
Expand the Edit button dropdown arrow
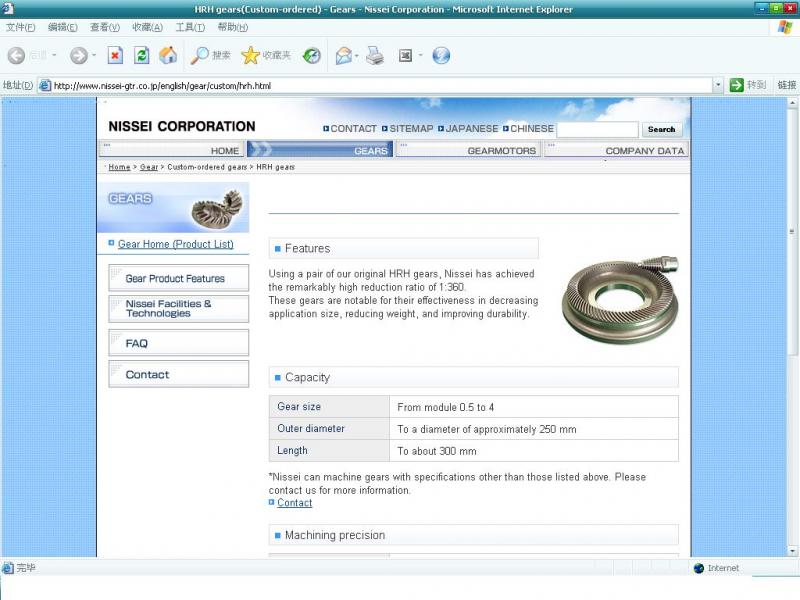click(x=420, y=55)
